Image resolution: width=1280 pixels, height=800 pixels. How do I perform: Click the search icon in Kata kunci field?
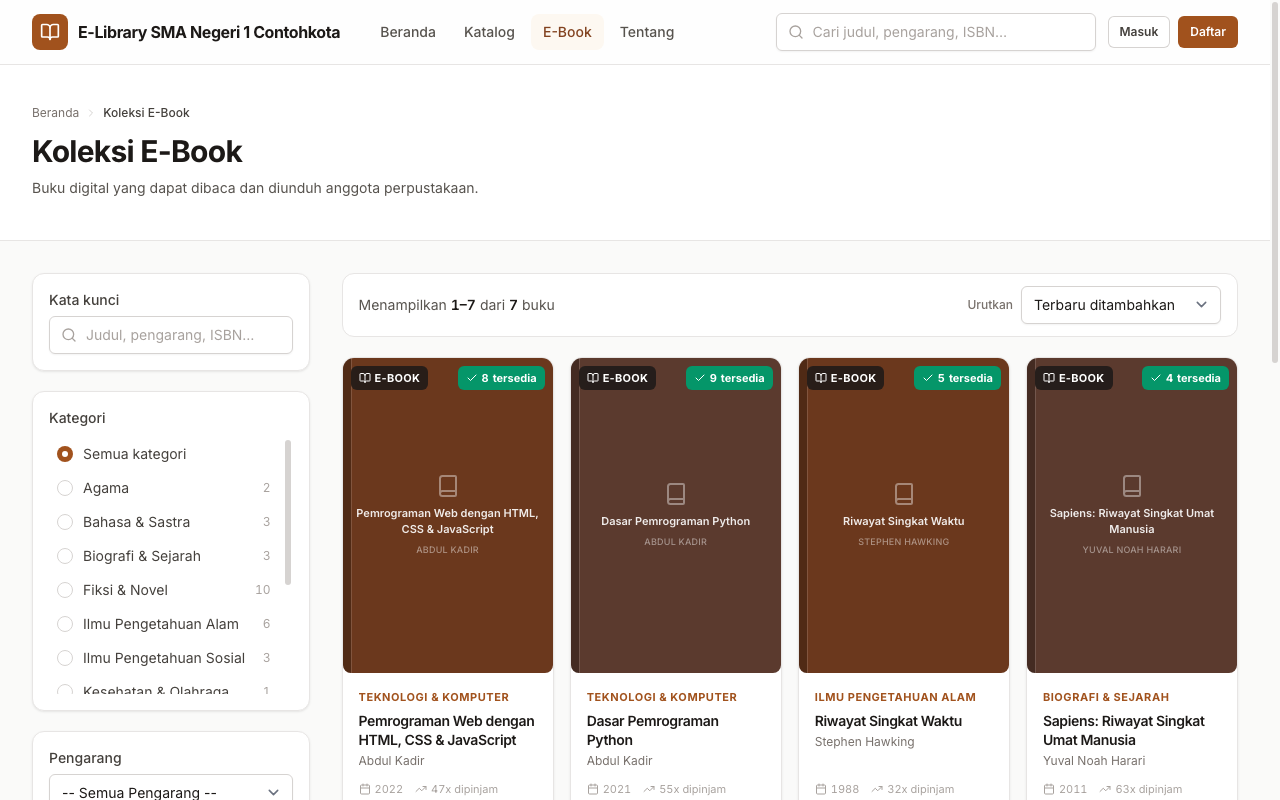coord(69,335)
